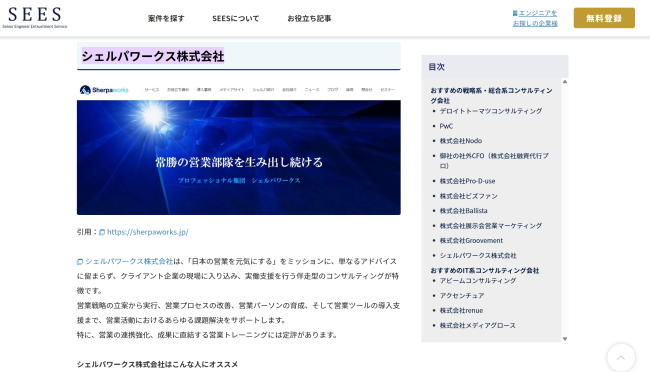Click the Sherpaworks website screenshot image
650x372 pixels.
click(238, 148)
